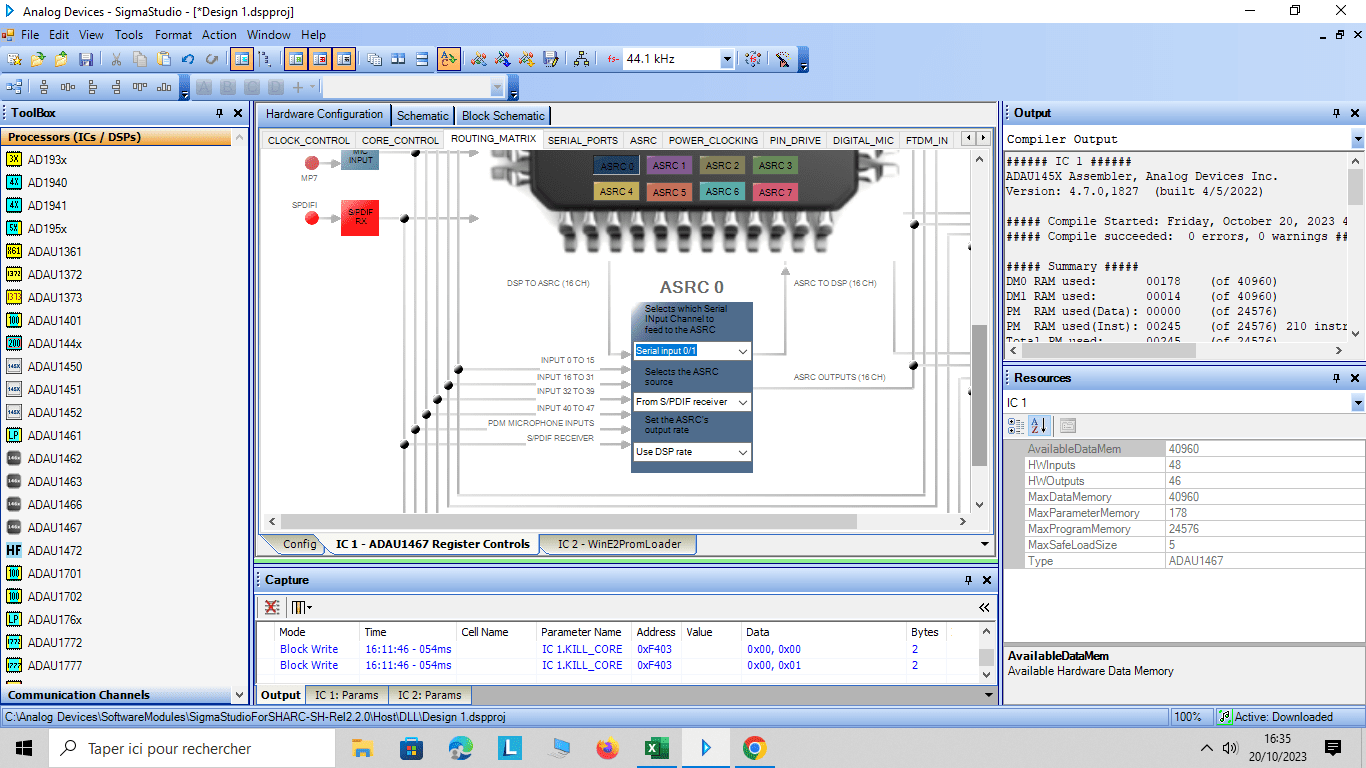Click the Undo arrow icon

(187, 59)
